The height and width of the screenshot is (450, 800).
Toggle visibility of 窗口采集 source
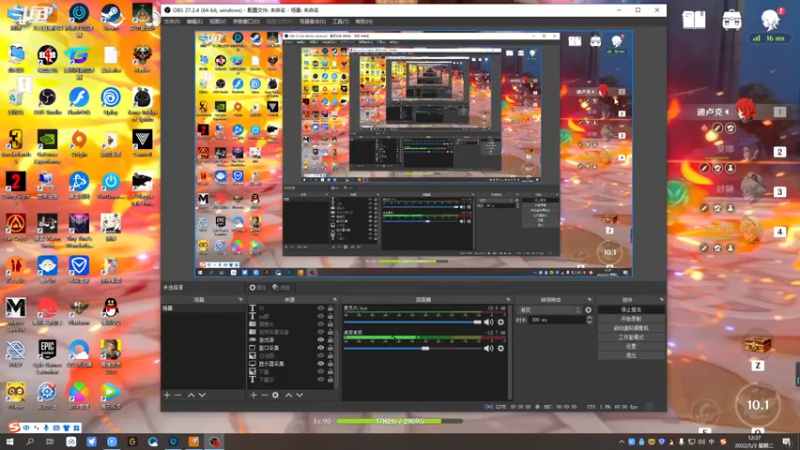[x=320, y=347]
